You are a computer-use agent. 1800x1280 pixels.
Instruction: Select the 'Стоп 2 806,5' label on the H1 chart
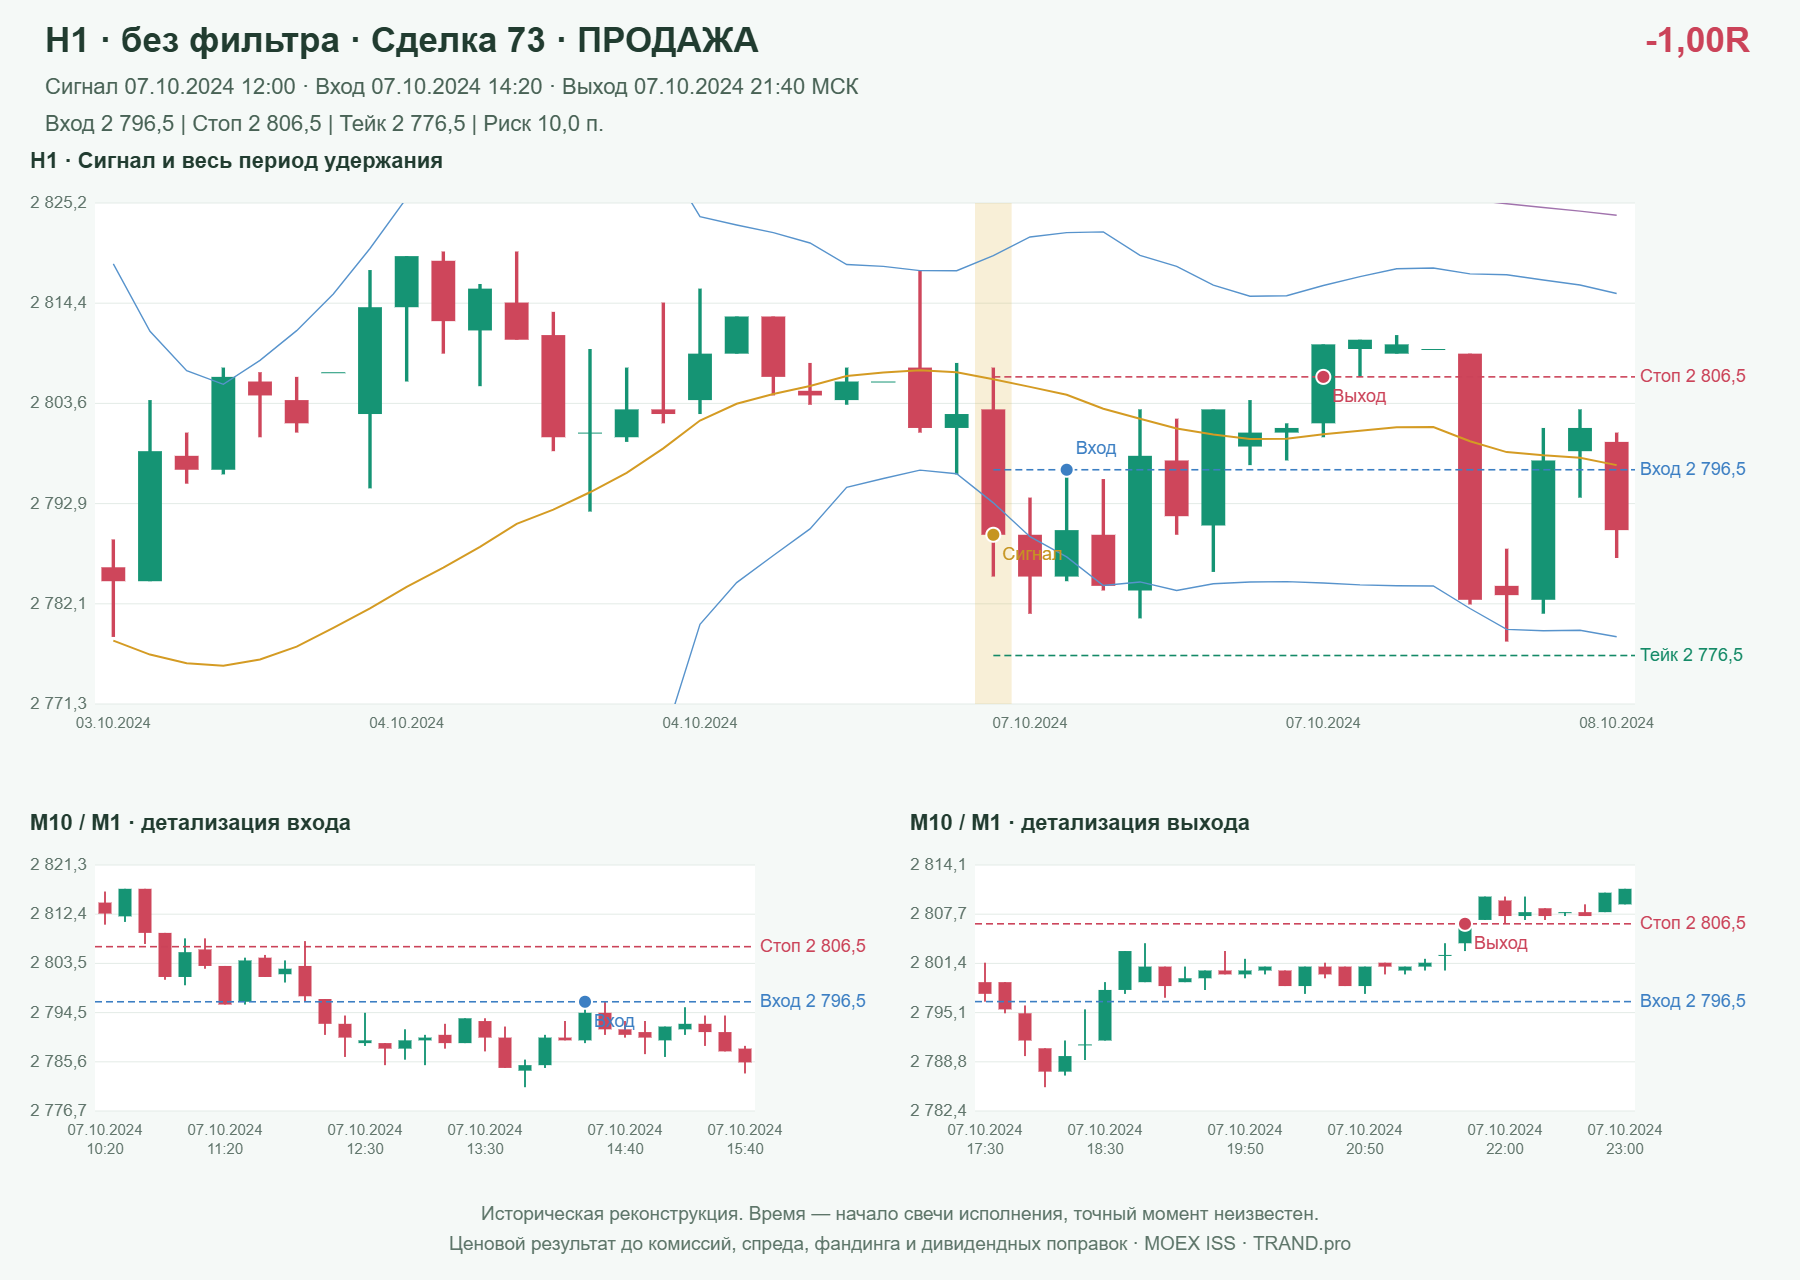[1693, 376]
